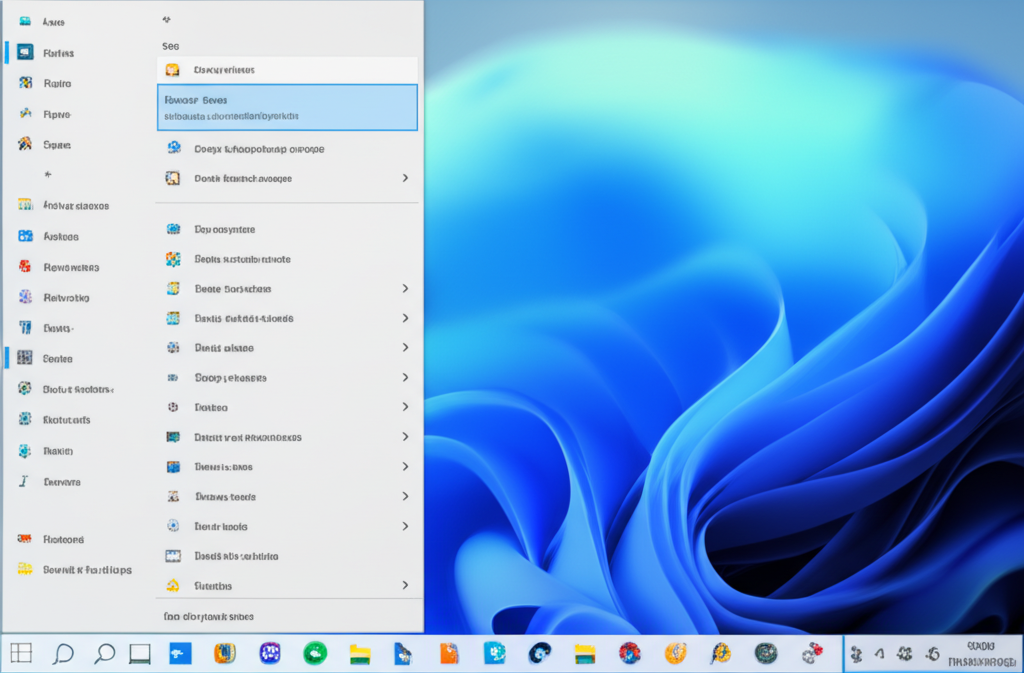Screen dimensions: 1024x673
Task: Expand the arrow on the Sutetbis row
Action: point(405,585)
